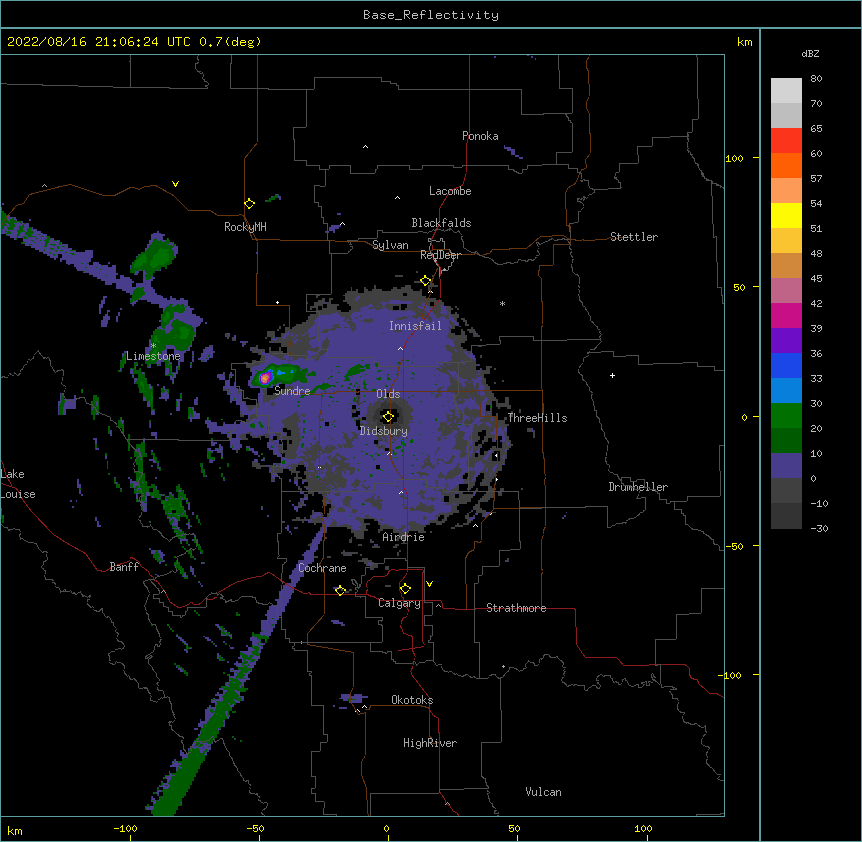
Task: Click the Didsbury town label
Action: (x=383, y=431)
